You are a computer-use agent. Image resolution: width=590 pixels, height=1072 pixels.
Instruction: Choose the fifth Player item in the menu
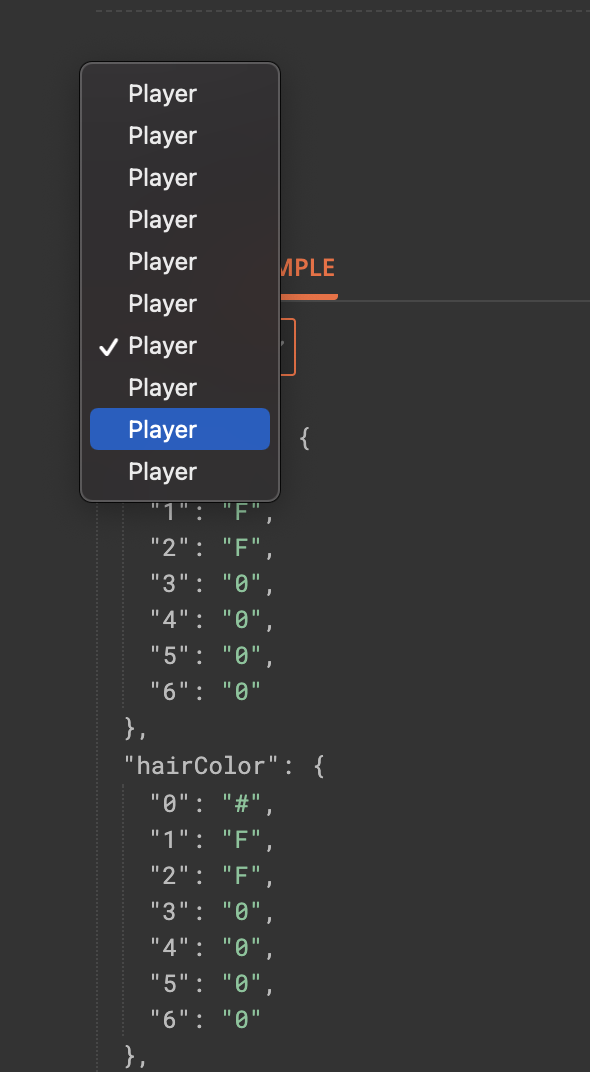(x=162, y=261)
